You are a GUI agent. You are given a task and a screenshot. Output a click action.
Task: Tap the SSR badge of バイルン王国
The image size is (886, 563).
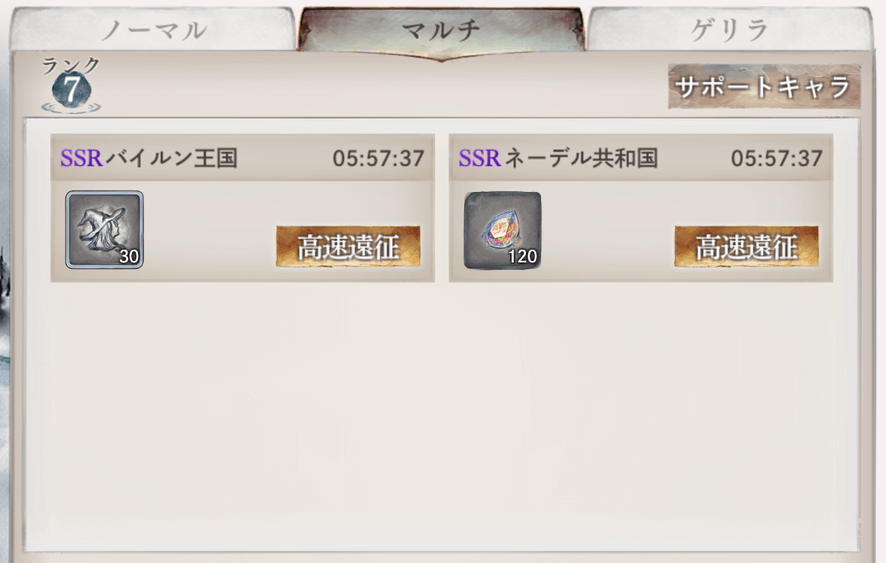81,158
